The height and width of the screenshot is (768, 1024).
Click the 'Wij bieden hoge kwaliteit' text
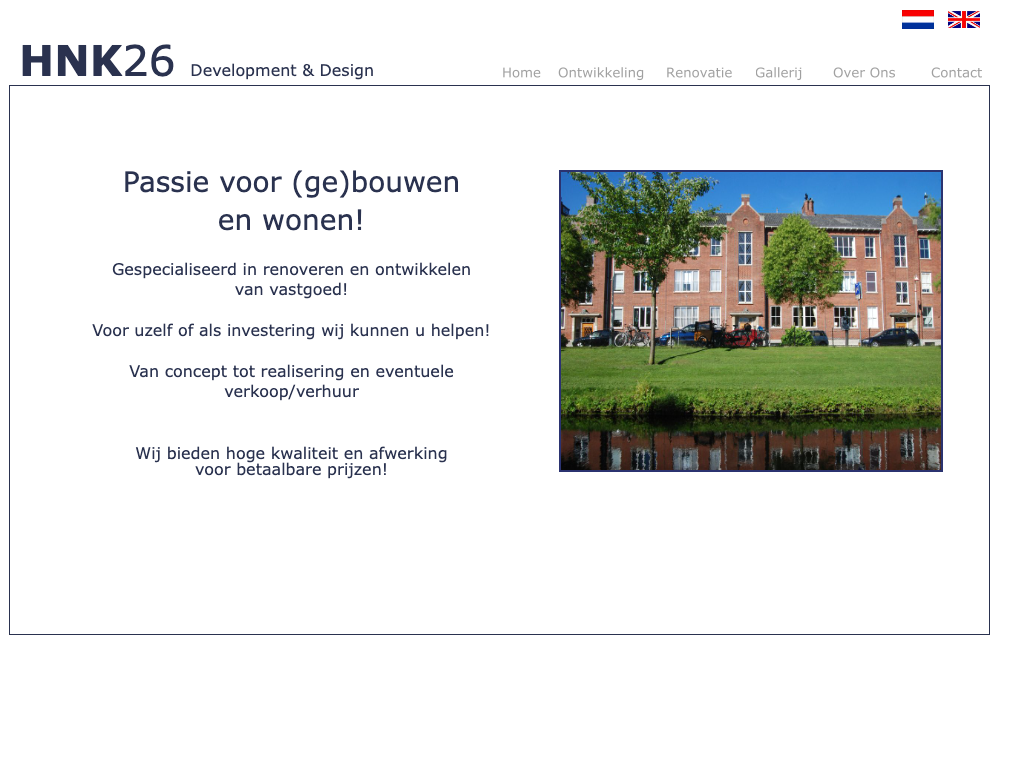coord(291,461)
